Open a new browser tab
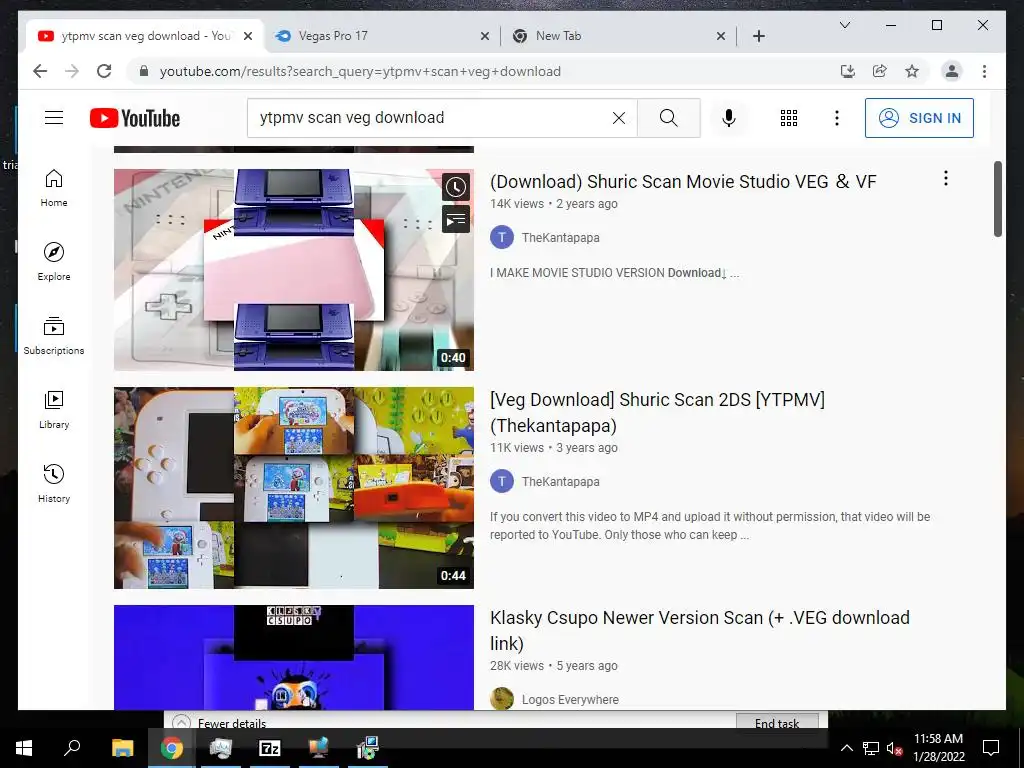 point(758,36)
